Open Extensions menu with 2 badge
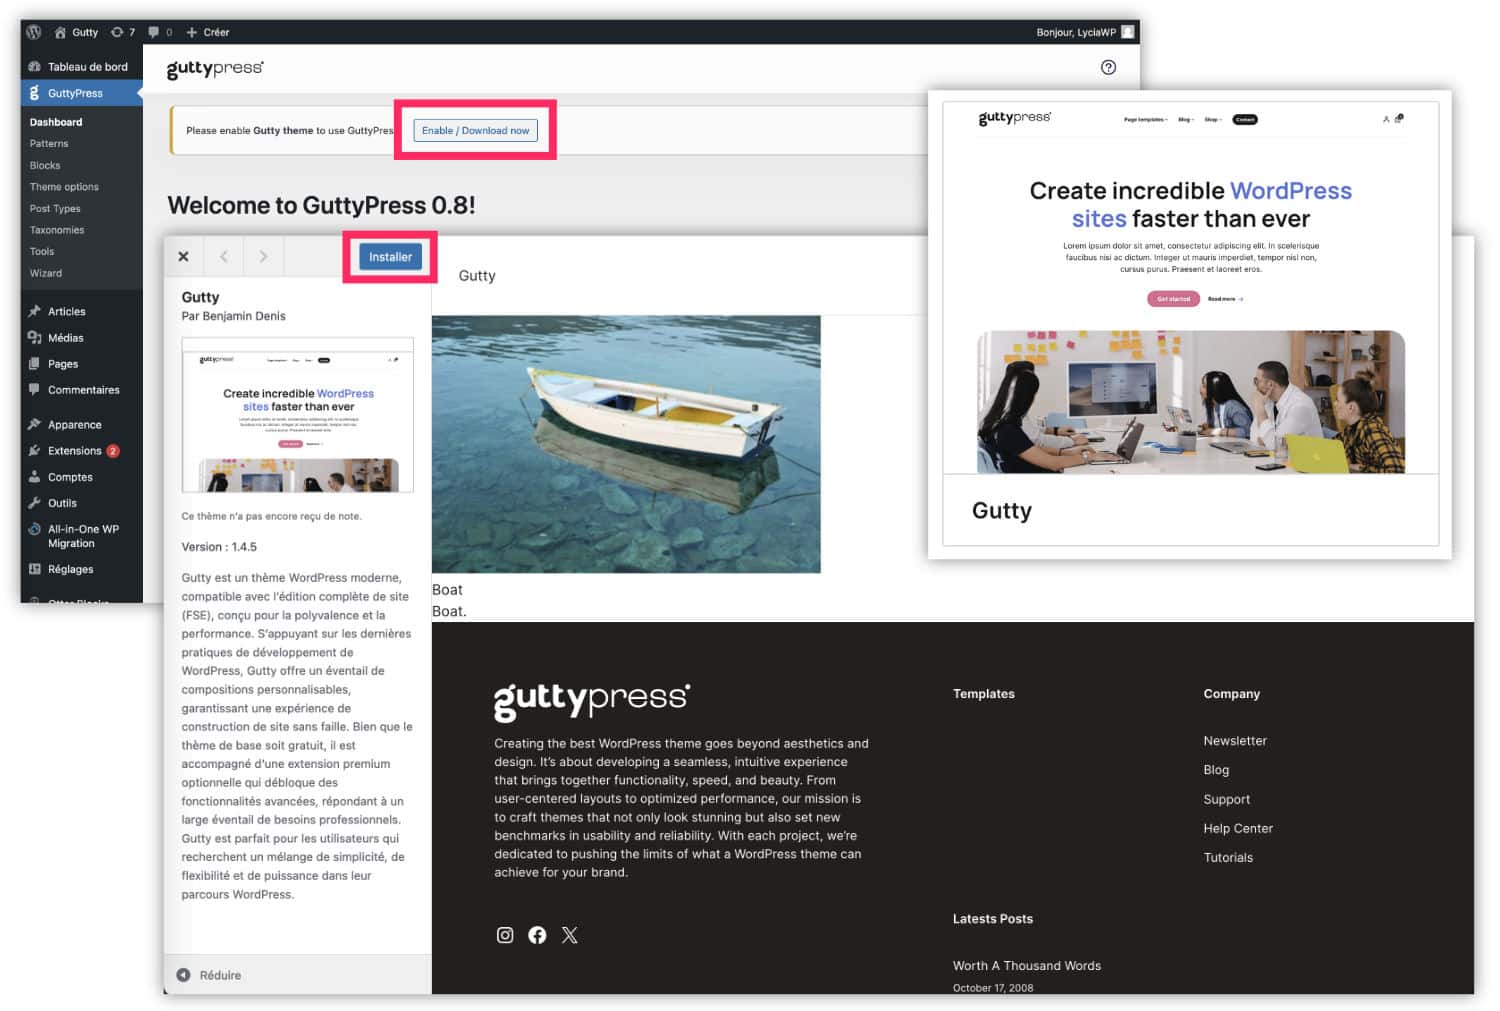Screen dimensions: 1500x1011 75,451
